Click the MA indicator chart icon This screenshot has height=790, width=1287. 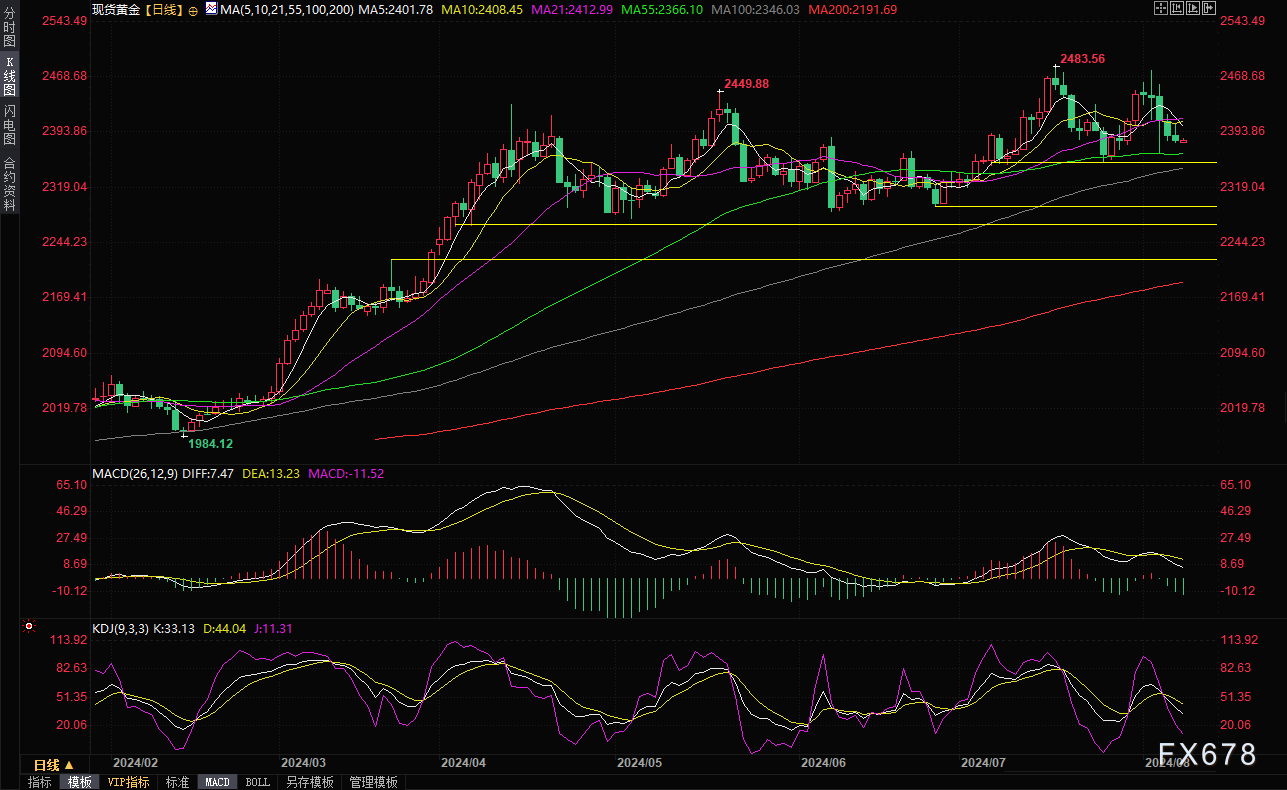tap(210, 8)
